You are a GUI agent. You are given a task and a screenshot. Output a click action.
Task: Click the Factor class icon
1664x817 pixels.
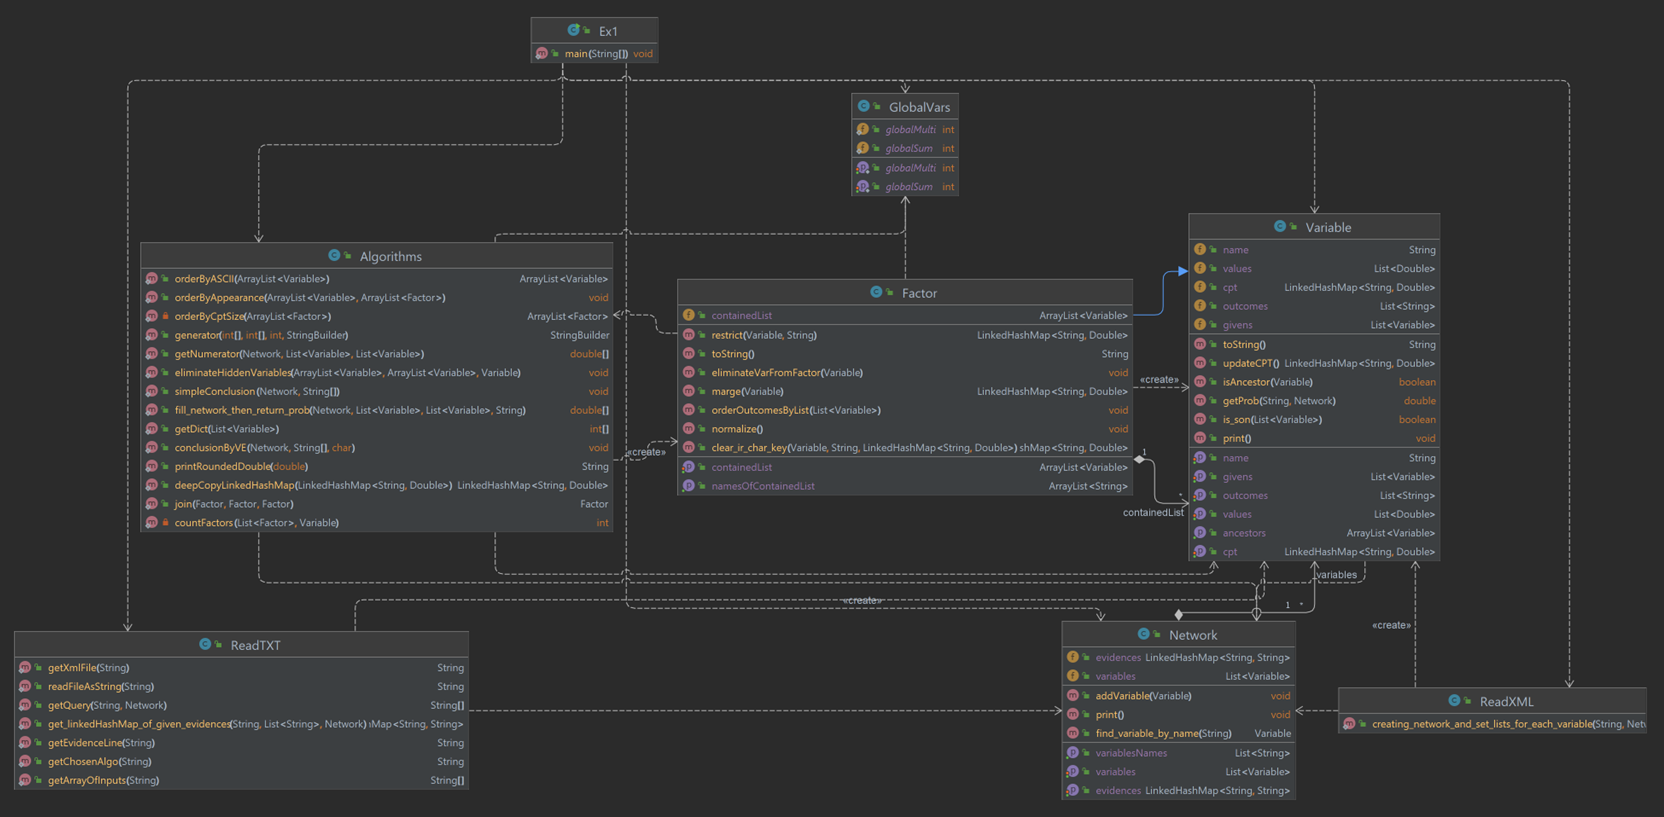coord(876,292)
